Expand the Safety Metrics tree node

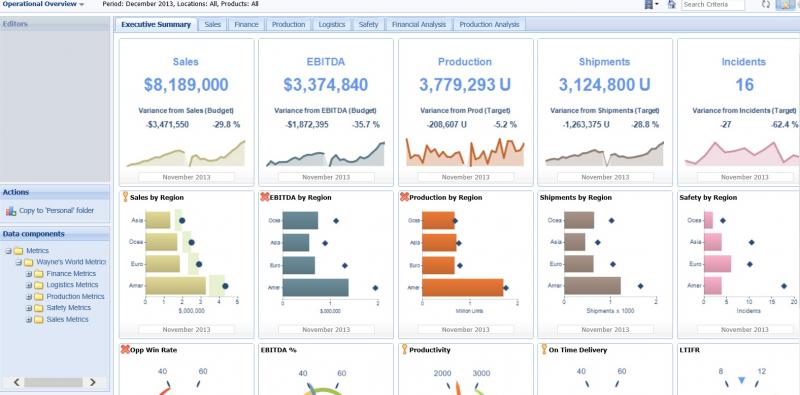[x=29, y=308]
